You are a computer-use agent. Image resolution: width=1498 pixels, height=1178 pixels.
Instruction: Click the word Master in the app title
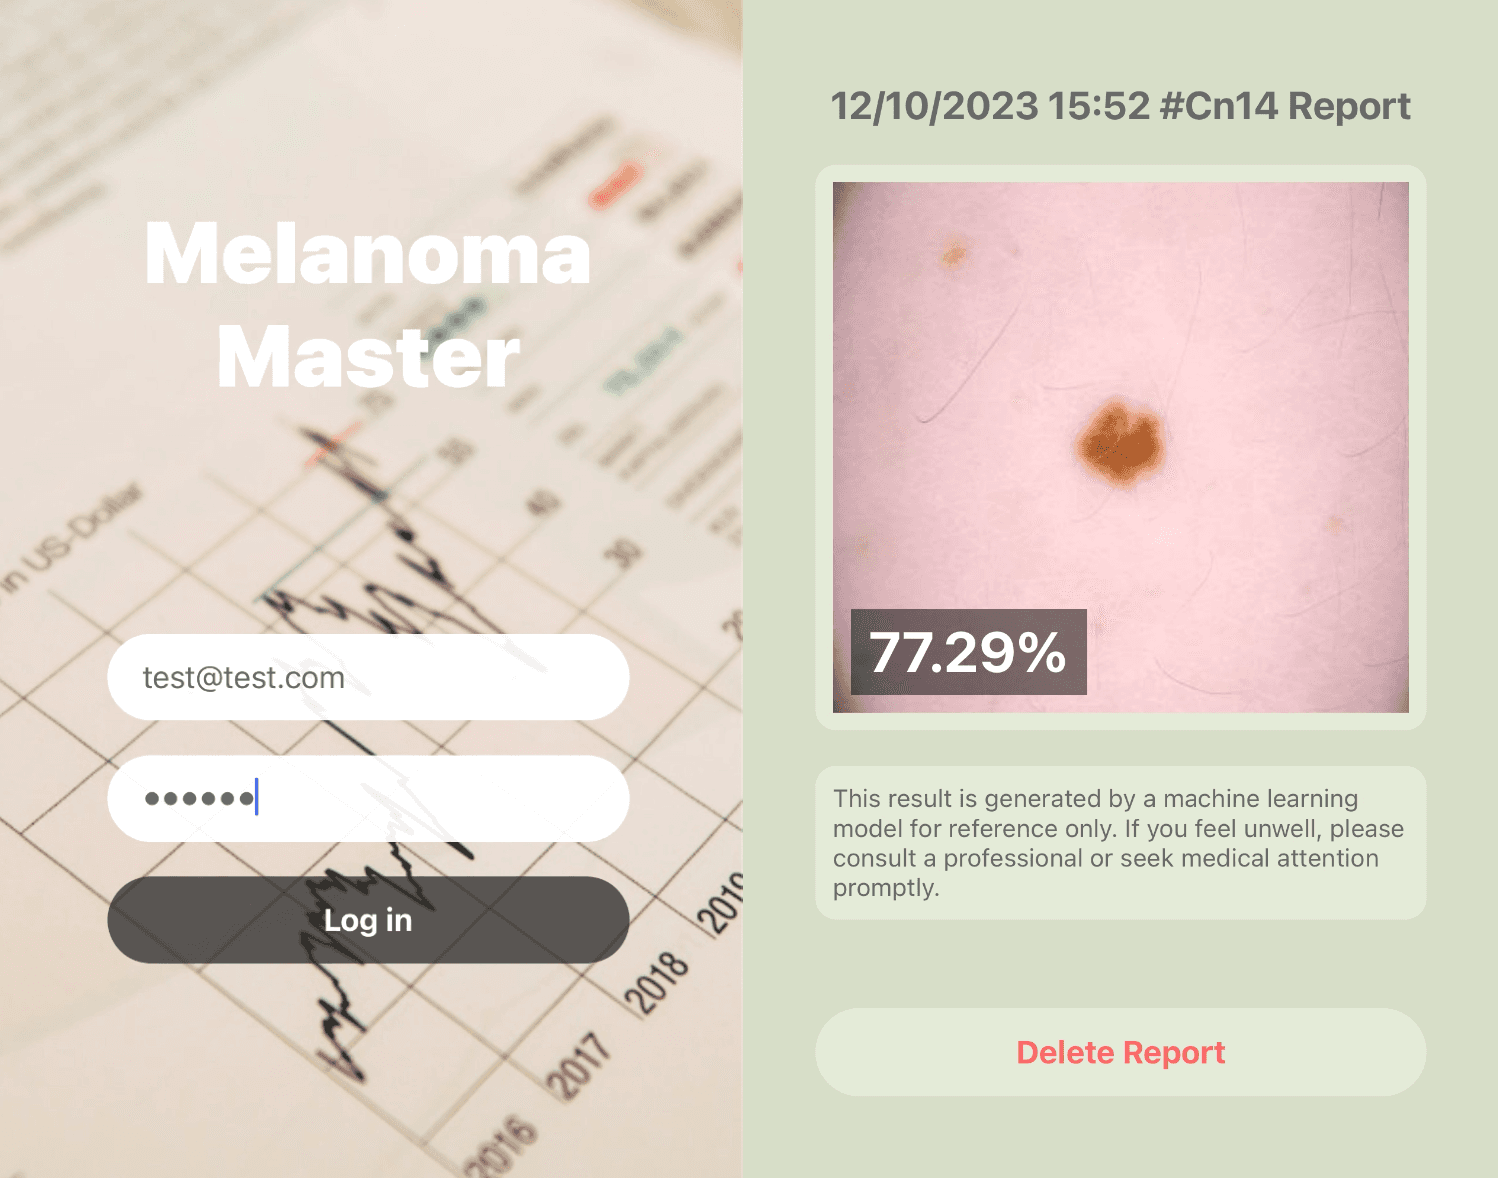pyautogui.click(x=368, y=358)
